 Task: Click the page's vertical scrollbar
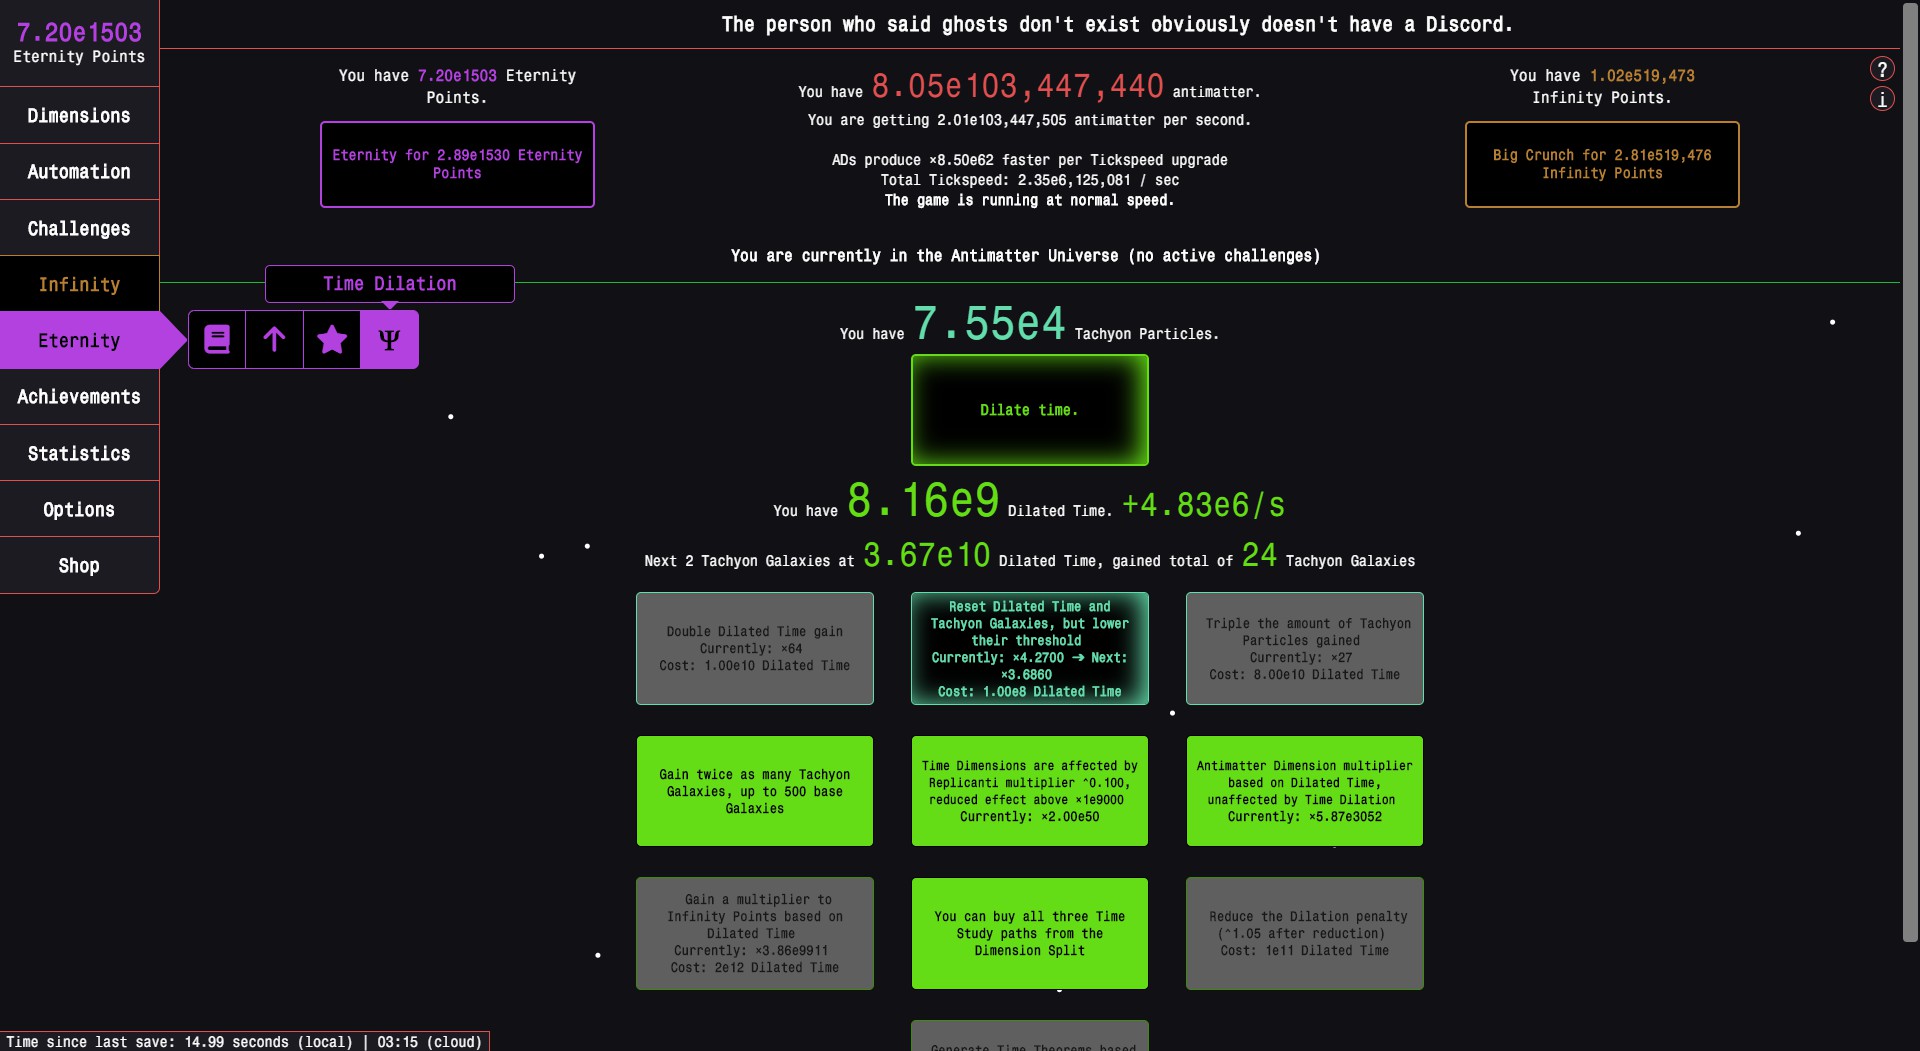[1910, 472]
